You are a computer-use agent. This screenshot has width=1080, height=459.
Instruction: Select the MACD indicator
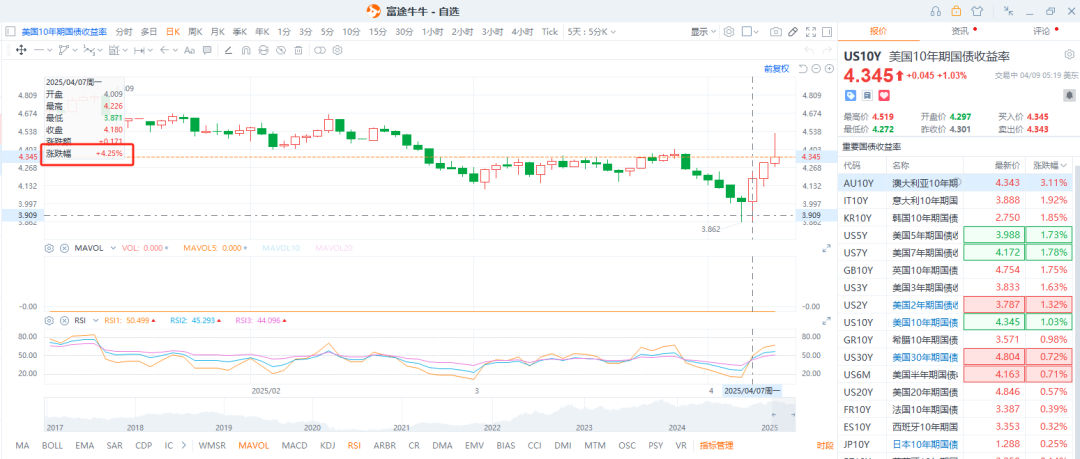pos(295,446)
